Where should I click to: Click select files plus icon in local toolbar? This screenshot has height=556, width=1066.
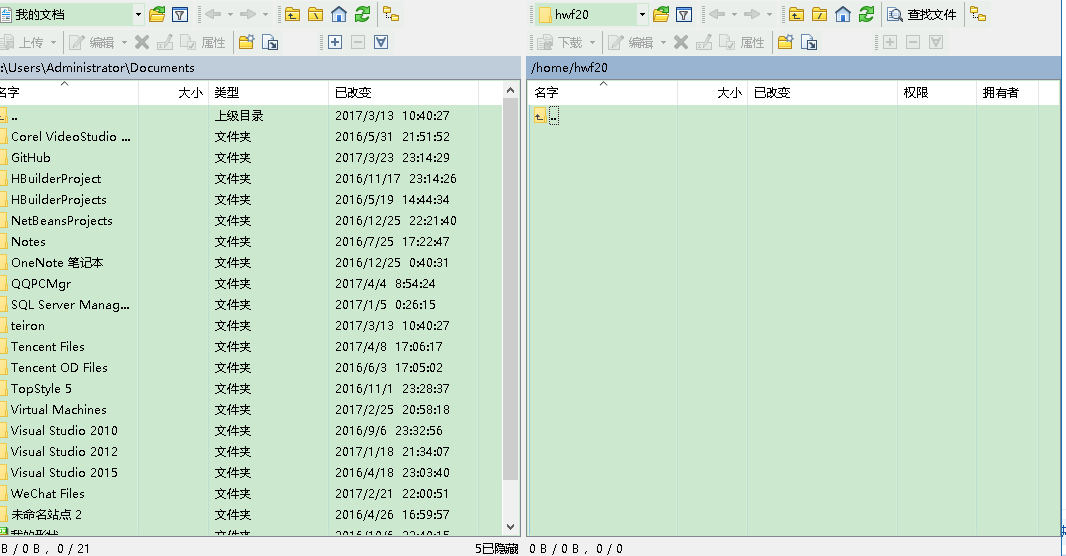334,42
